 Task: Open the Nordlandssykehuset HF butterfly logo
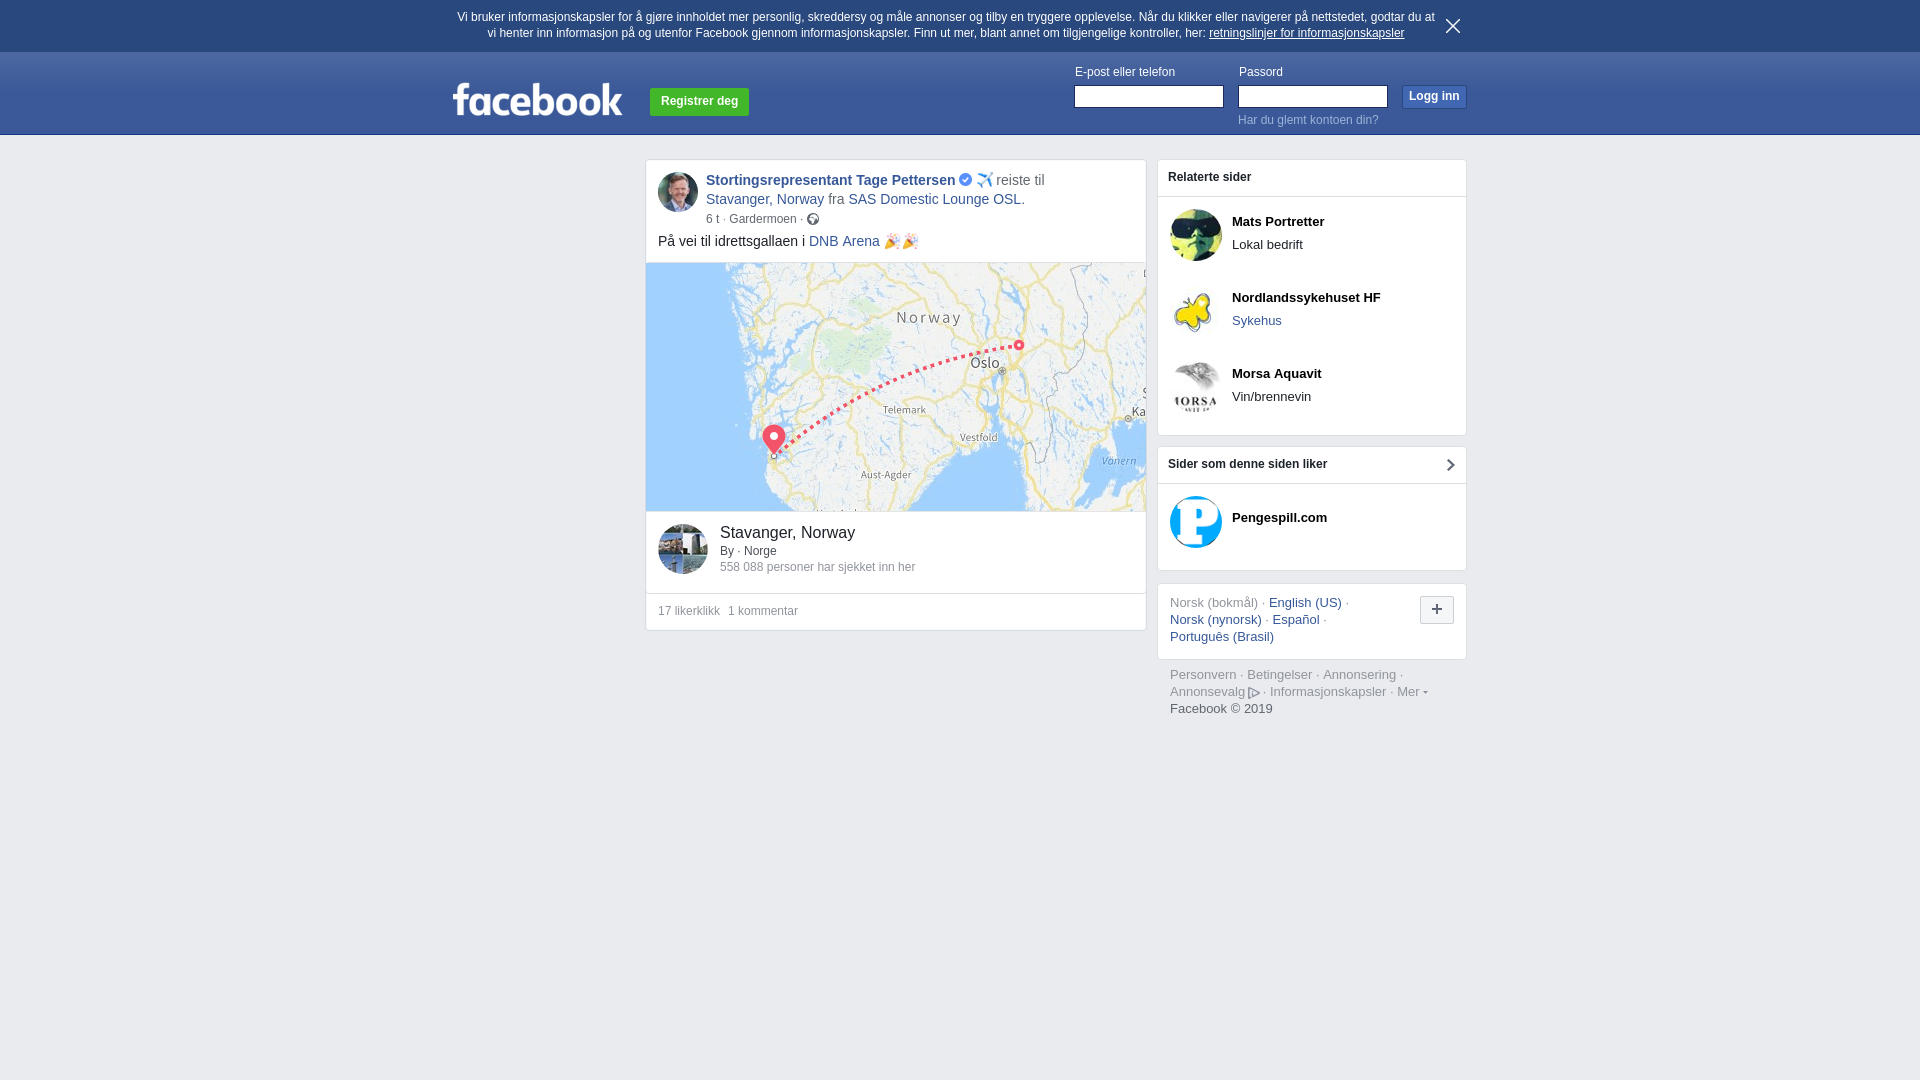tap(1196, 311)
